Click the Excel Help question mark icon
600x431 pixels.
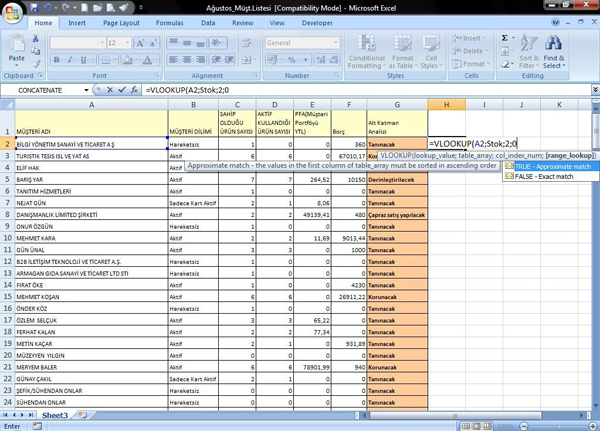coord(556,22)
